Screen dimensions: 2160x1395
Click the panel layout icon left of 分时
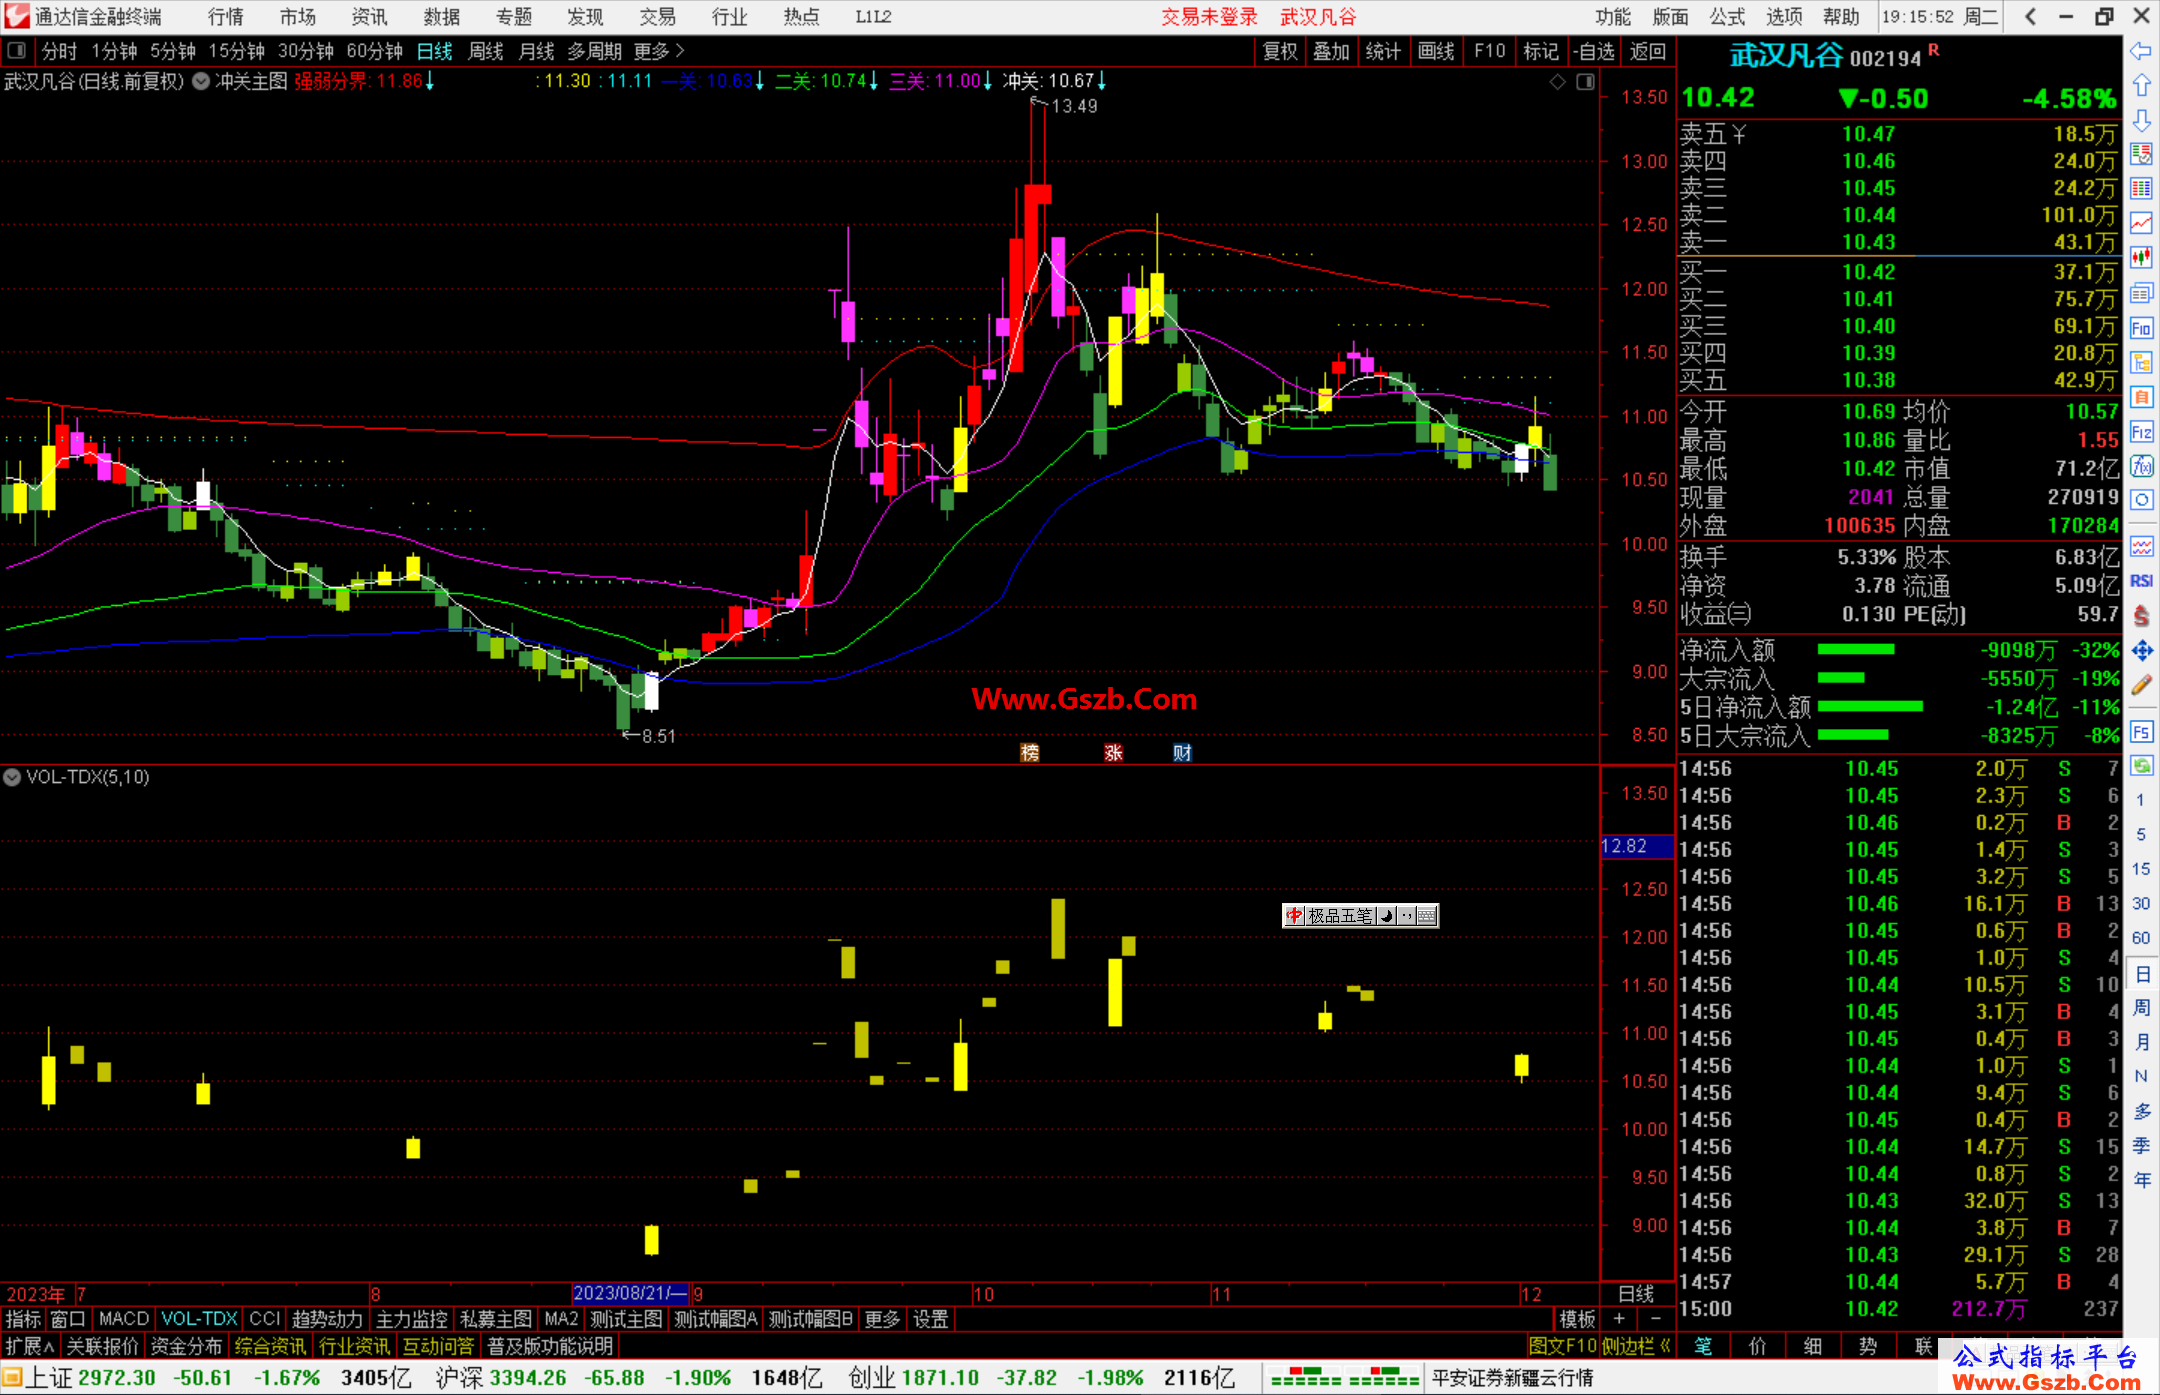click(17, 50)
